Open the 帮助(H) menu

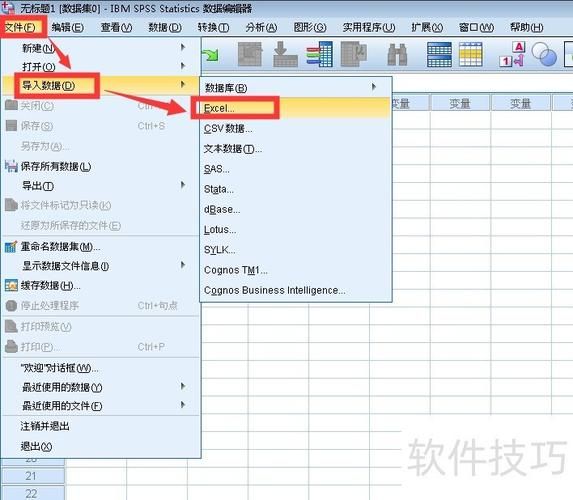(527, 27)
